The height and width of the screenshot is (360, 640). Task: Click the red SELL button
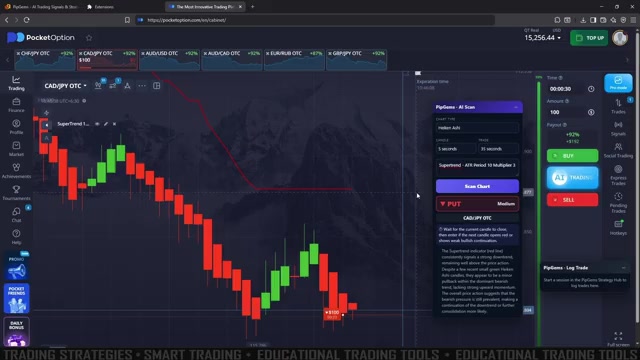click(x=572, y=200)
